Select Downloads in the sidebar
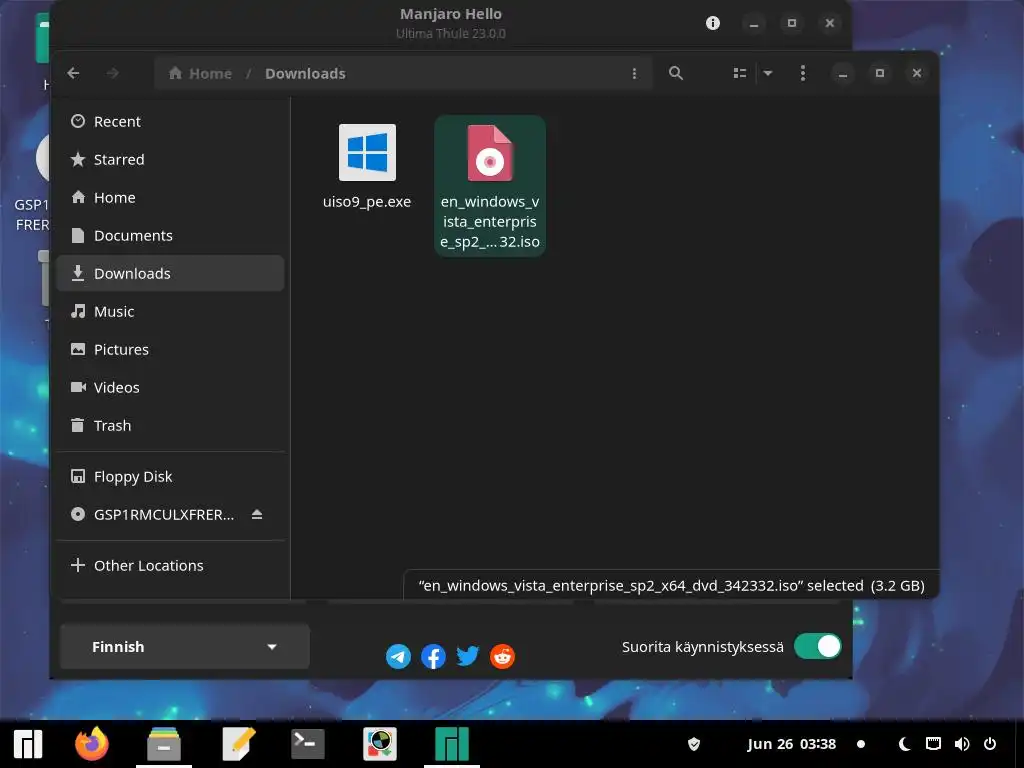Image resolution: width=1024 pixels, height=768 pixels. tap(170, 273)
